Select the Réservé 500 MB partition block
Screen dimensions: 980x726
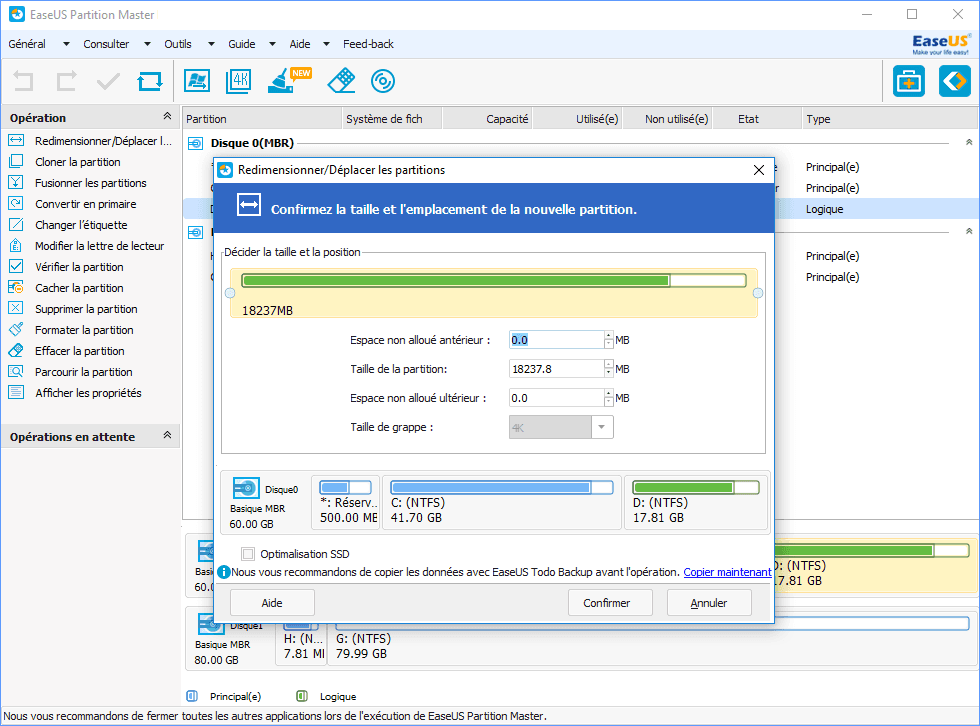pos(346,502)
